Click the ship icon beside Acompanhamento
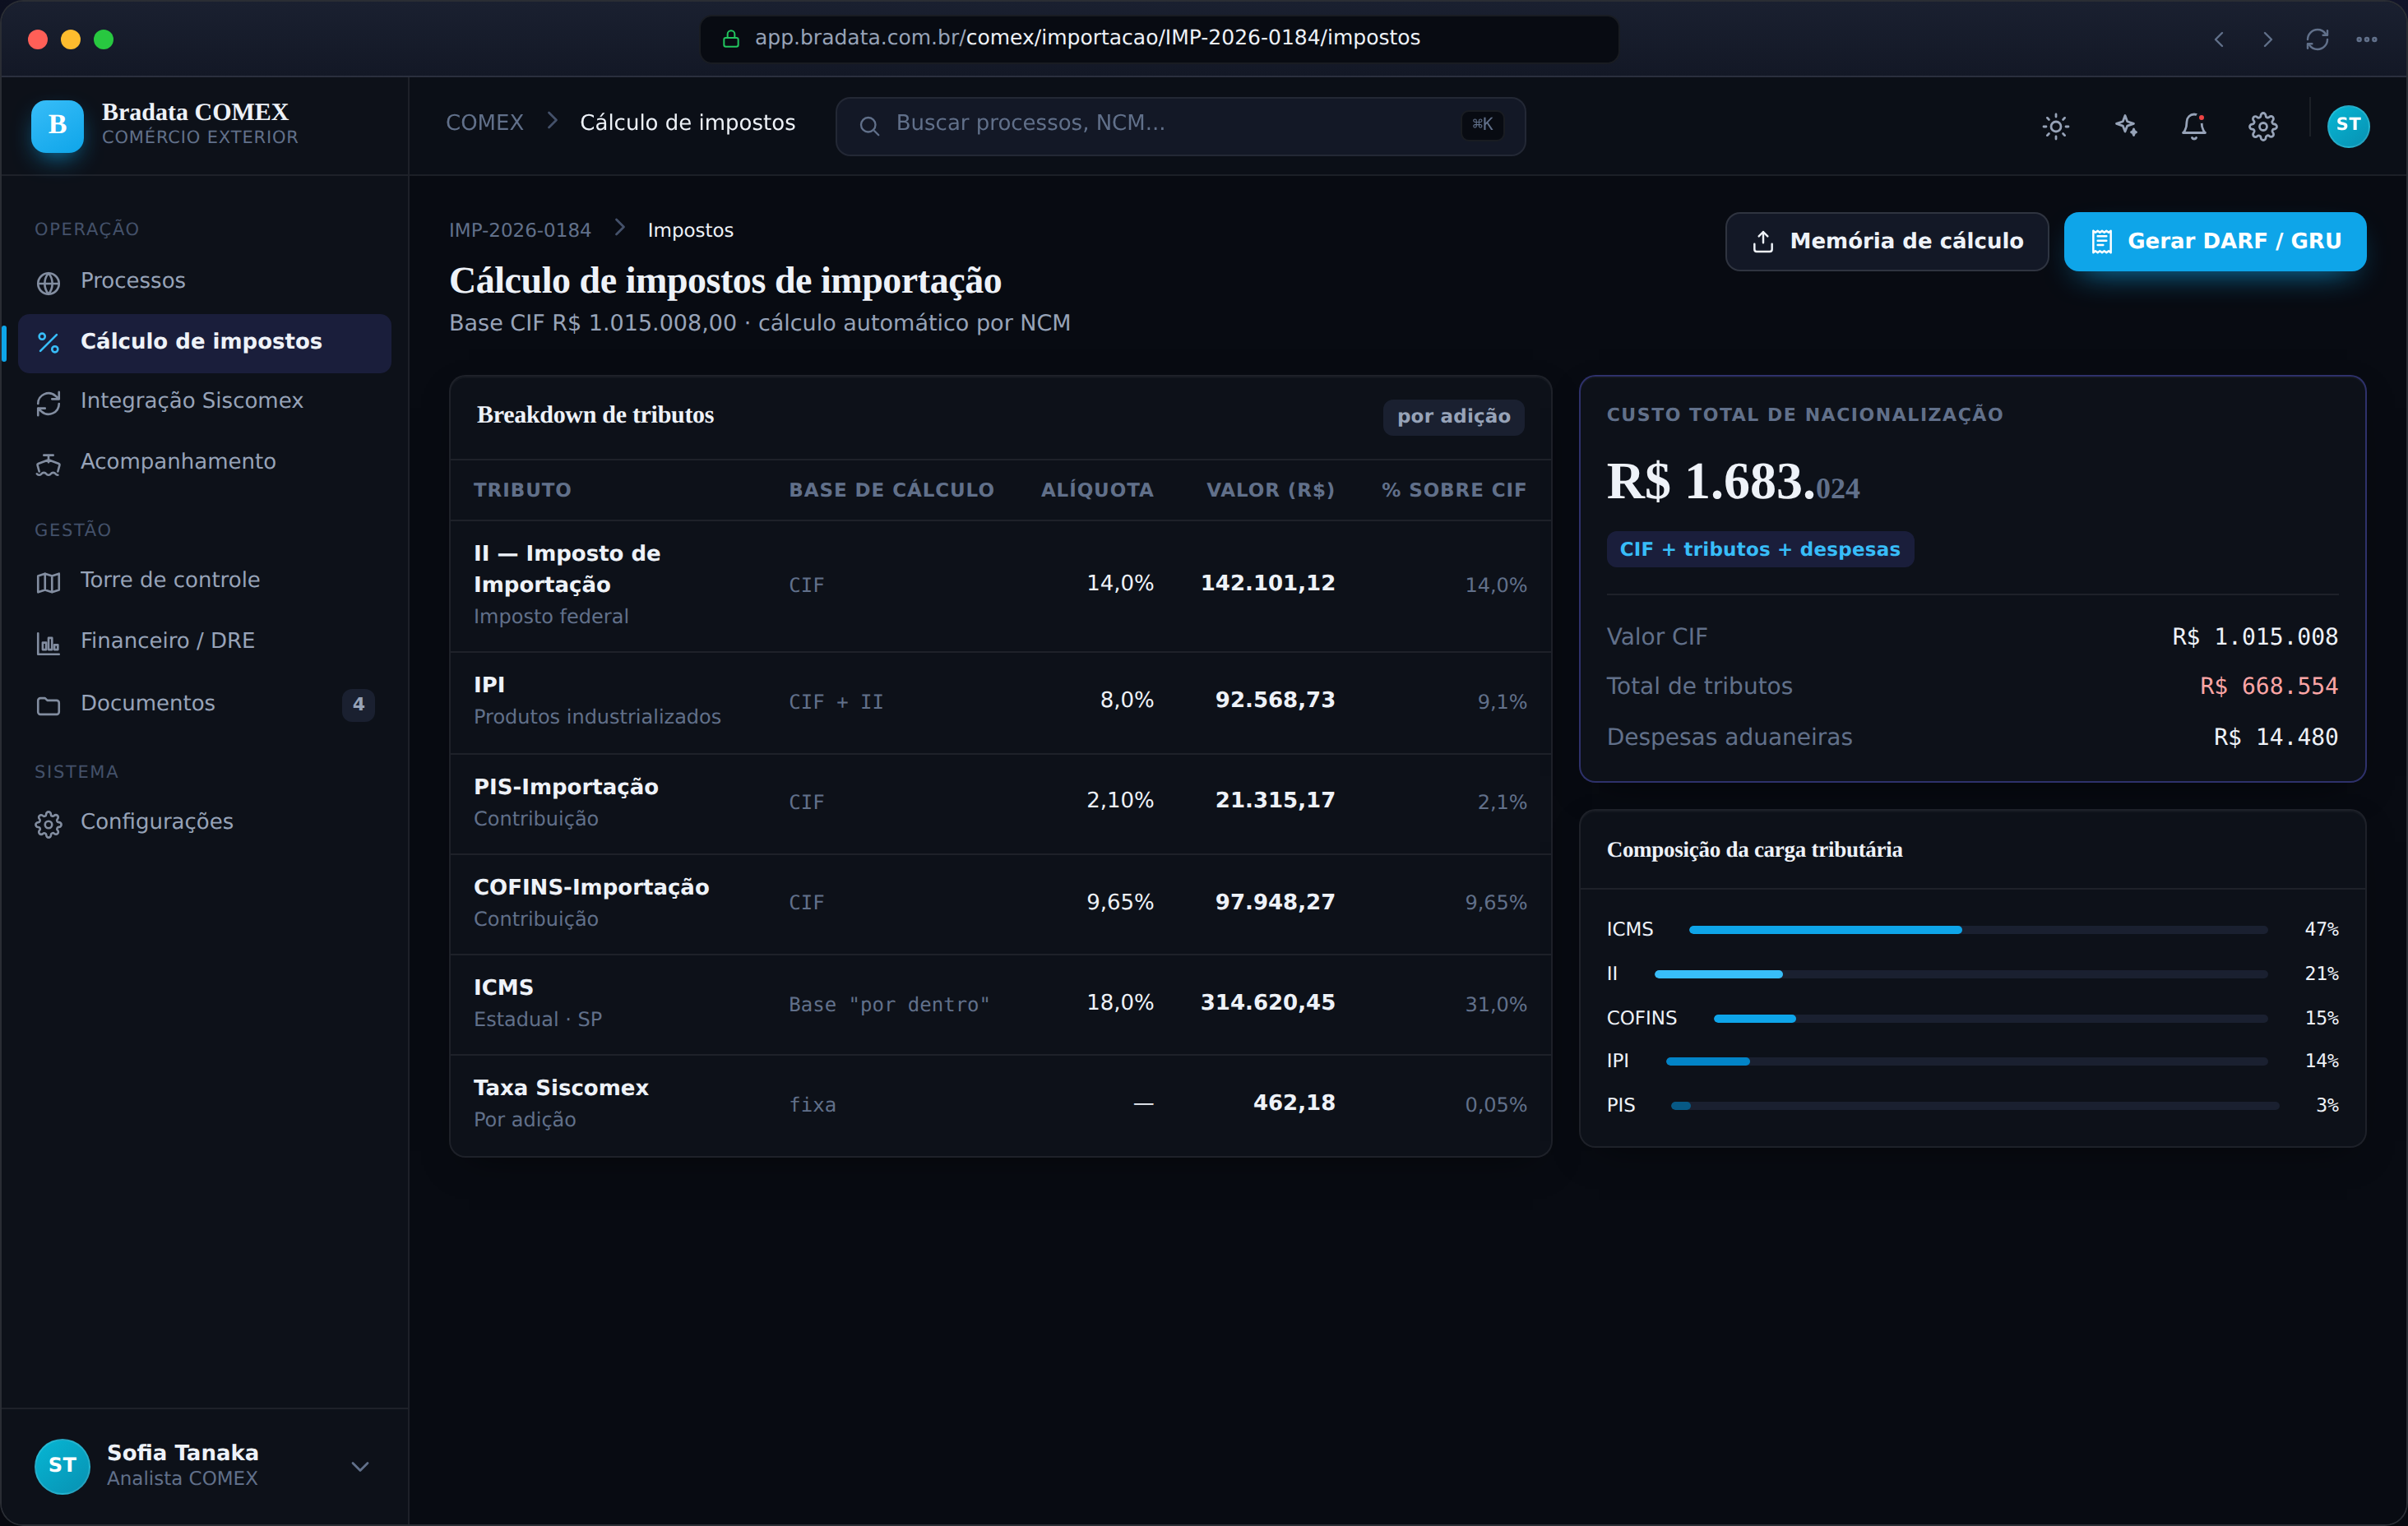The height and width of the screenshot is (1526, 2408). [48, 464]
